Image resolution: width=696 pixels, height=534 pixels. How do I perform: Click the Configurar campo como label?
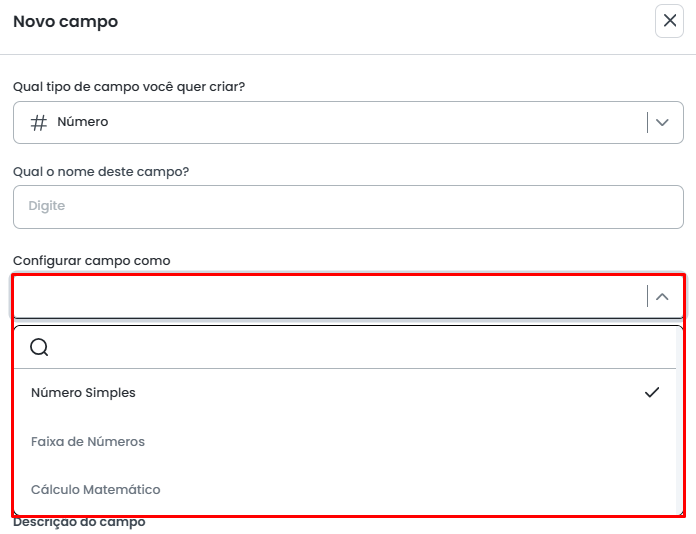pos(92,261)
